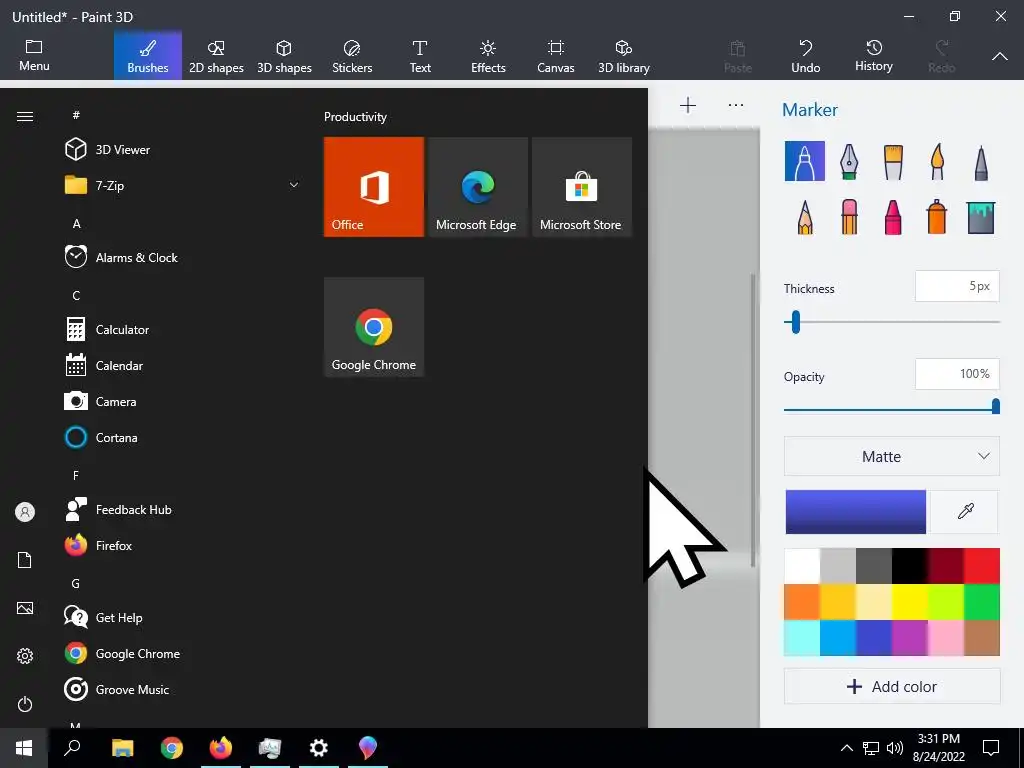Click the Opacity slider handle
The image size is (1024, 768).
point(995,406)
